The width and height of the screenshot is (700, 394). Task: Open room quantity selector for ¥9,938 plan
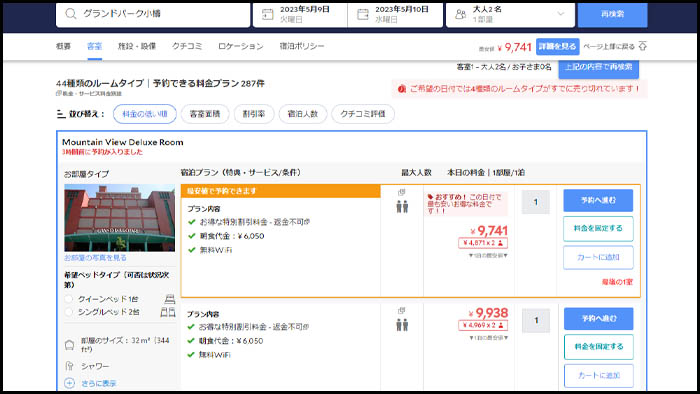pos(536,320)
